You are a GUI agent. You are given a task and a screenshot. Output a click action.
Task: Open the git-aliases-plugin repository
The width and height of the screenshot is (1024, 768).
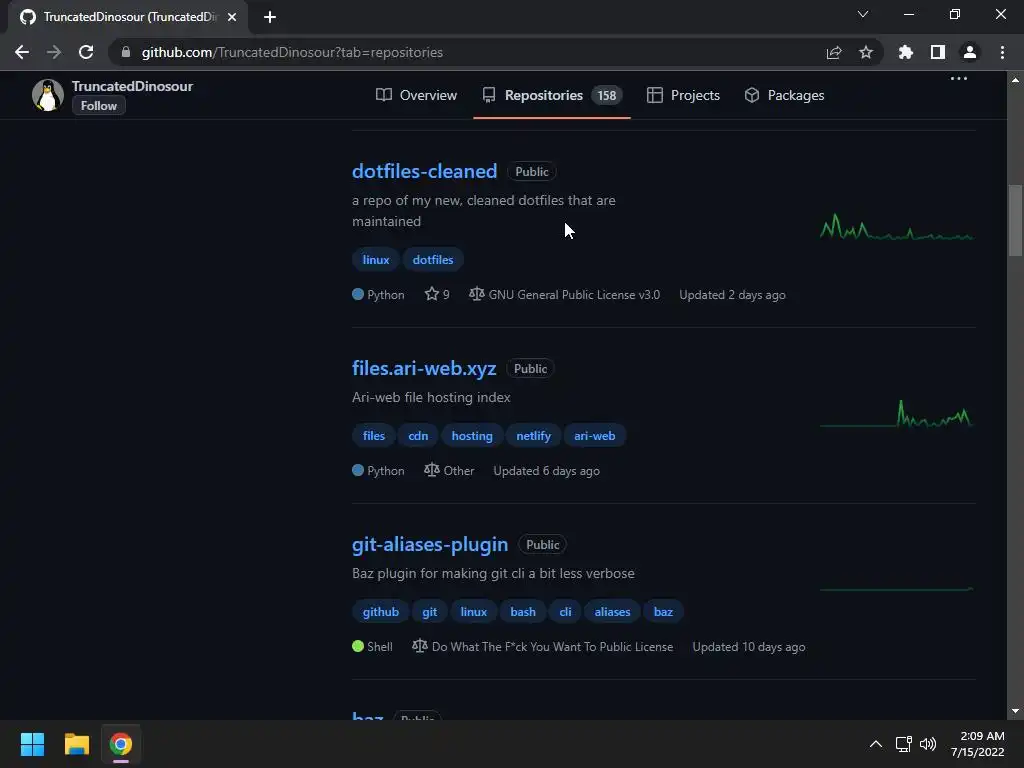(430, 545)
